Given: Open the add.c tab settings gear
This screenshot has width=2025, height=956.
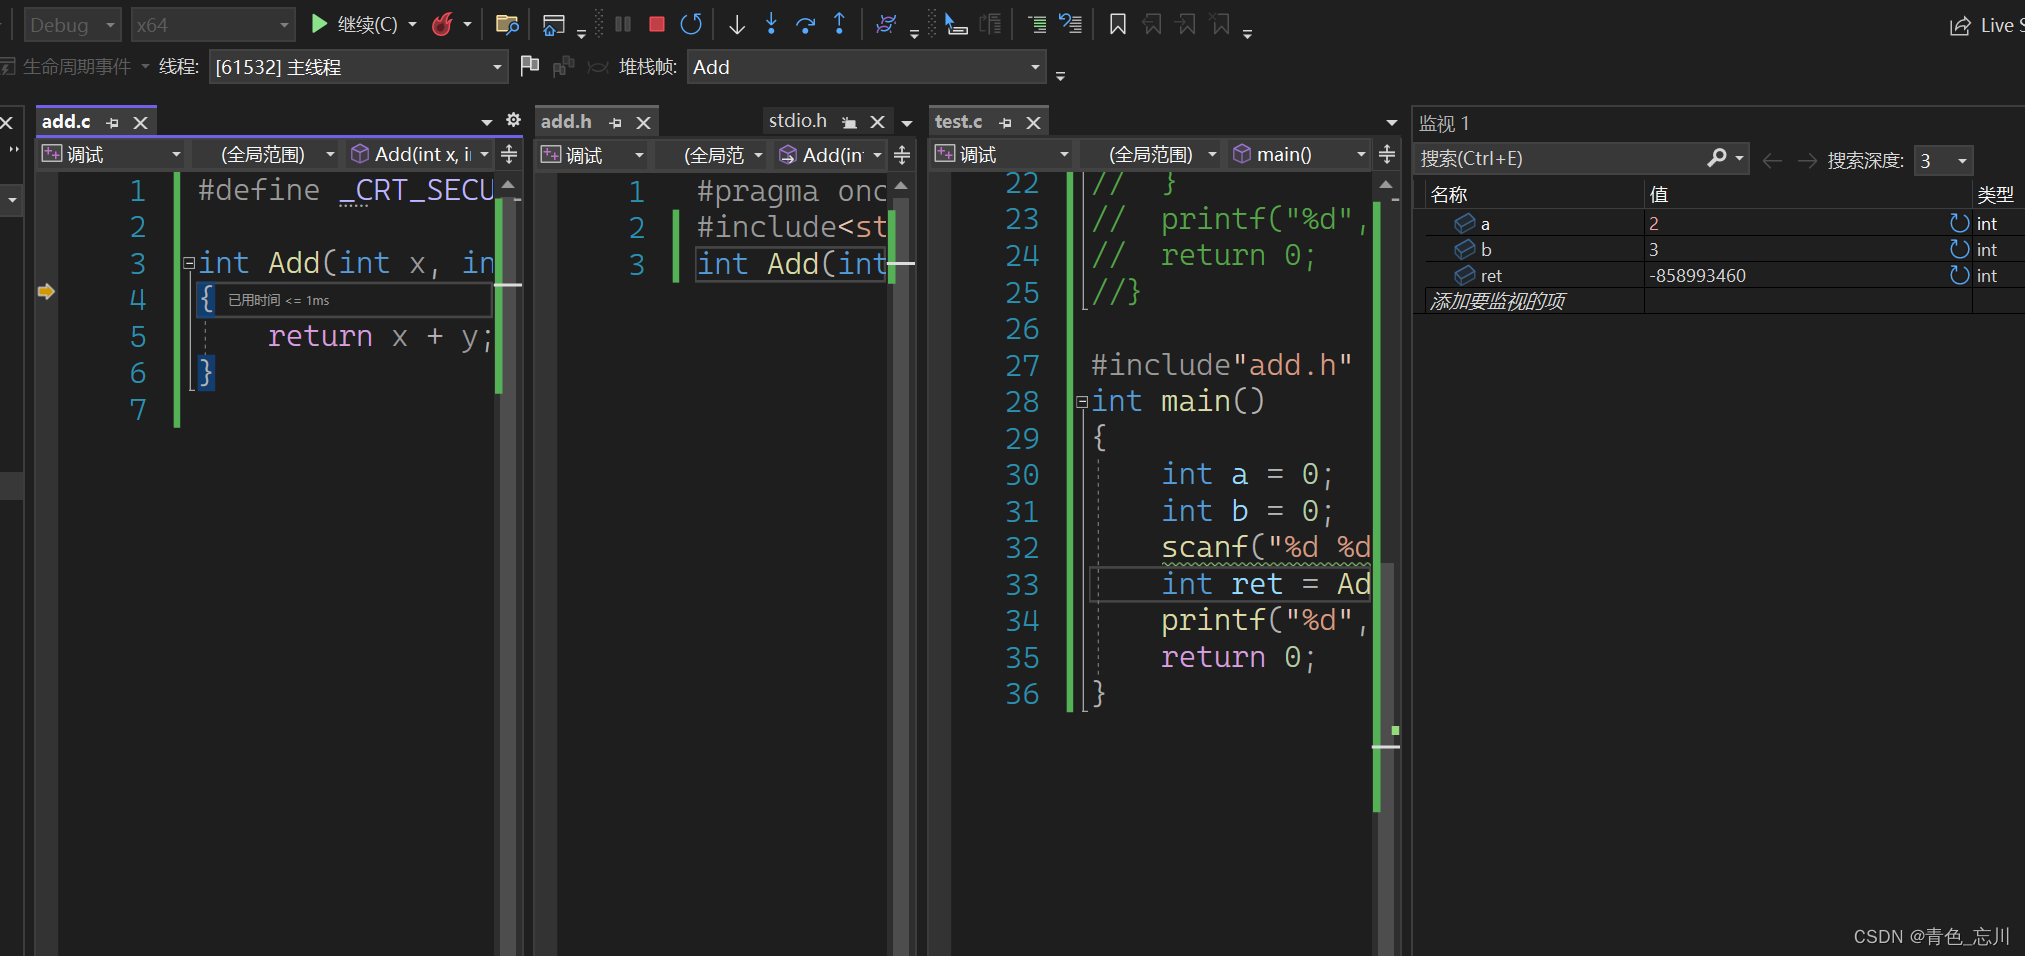Looking at the screenshot, I should 513,121.
